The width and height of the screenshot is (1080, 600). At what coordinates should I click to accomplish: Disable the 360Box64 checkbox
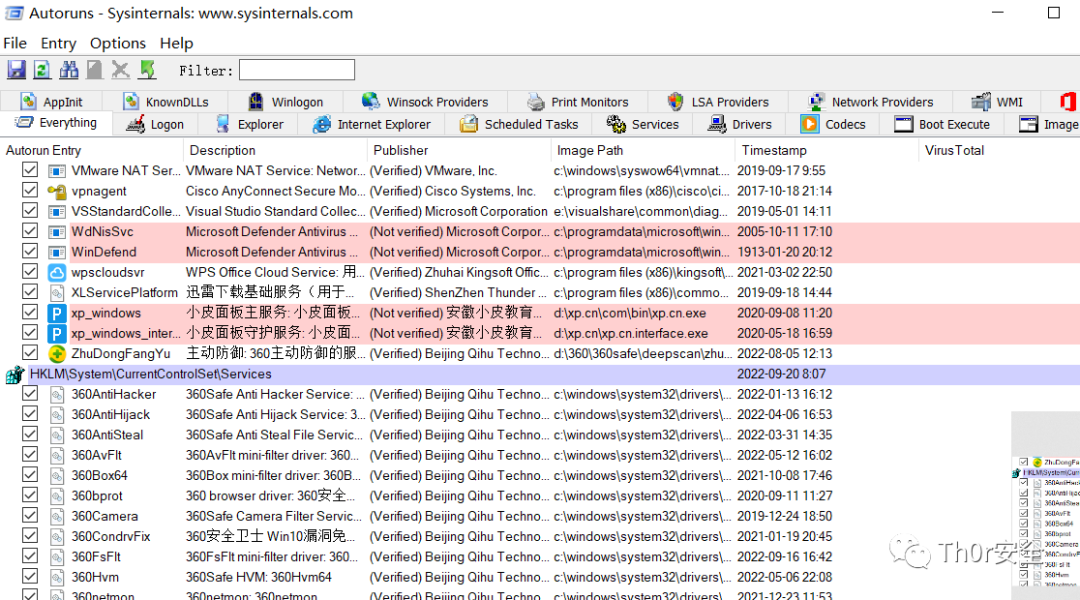click(30, 475)
